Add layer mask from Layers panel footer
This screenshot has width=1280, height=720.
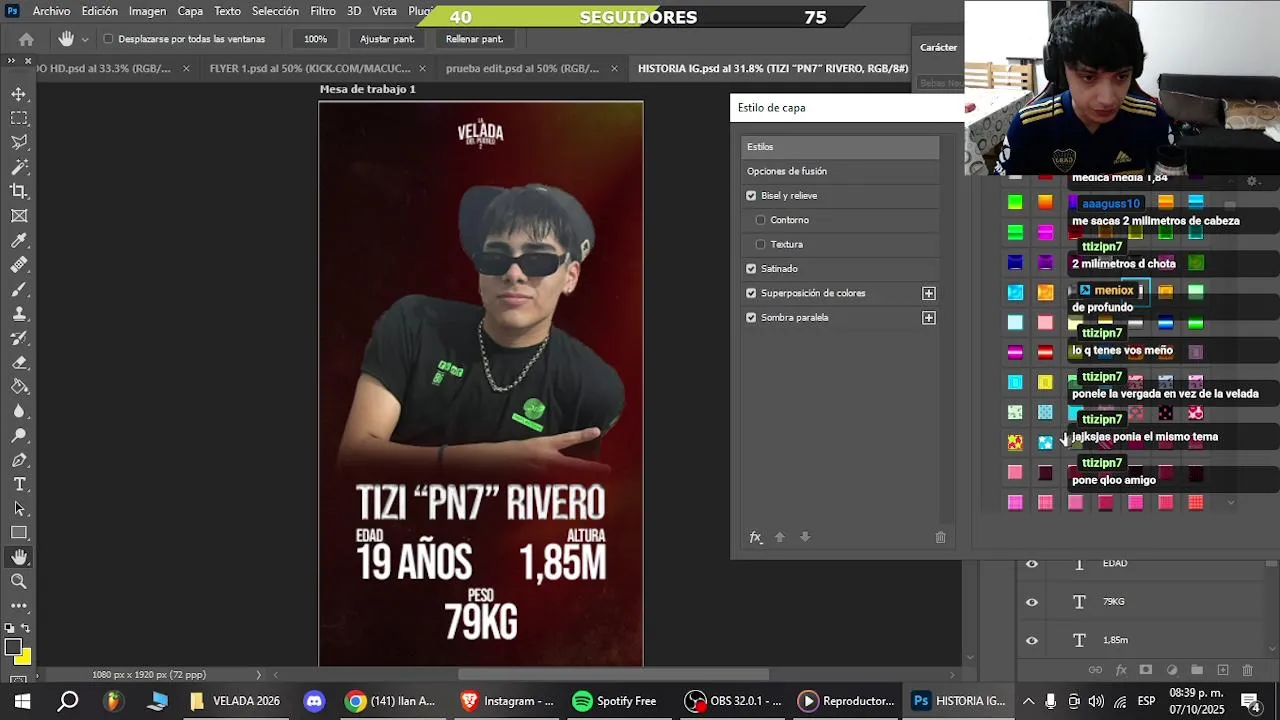[x=1146, y=670]
